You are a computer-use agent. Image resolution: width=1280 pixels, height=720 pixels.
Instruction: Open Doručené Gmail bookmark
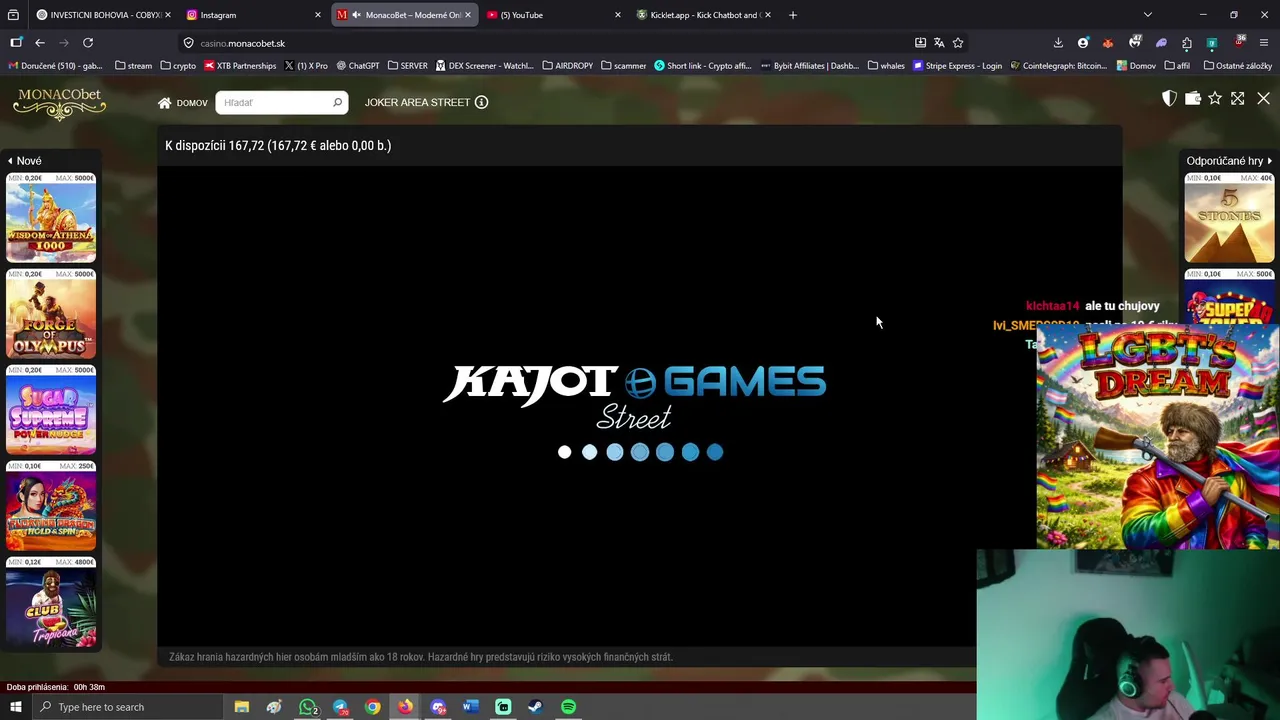click(55, 66)
